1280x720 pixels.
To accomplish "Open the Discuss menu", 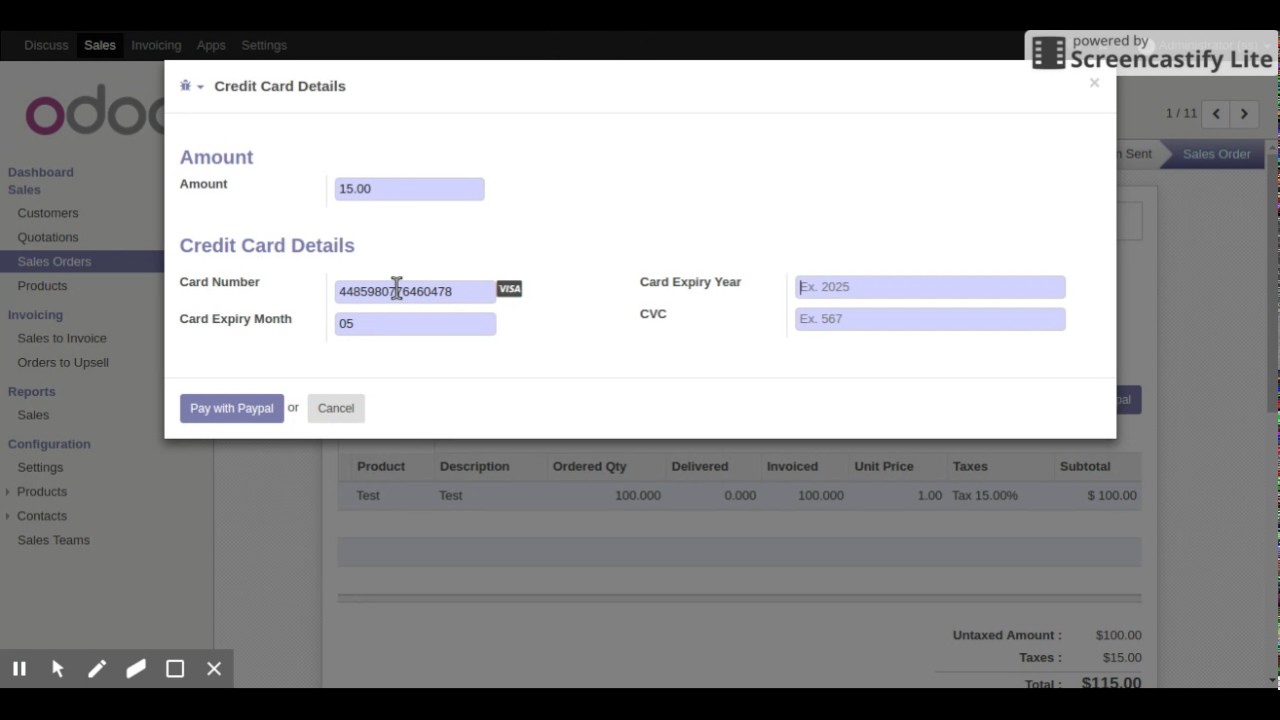I will coord(46,45).
